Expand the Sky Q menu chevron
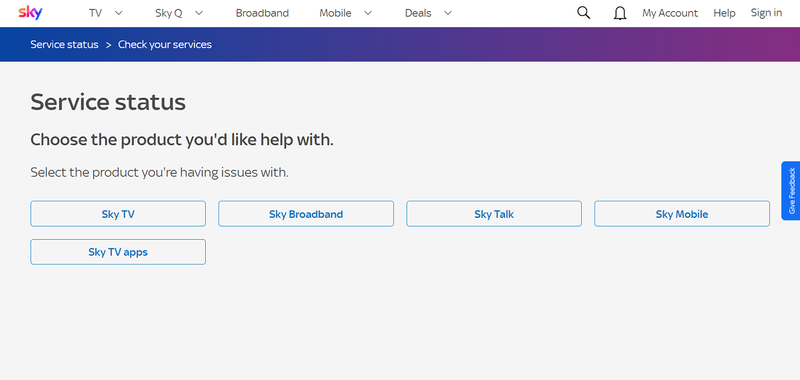 coord(199,13)
